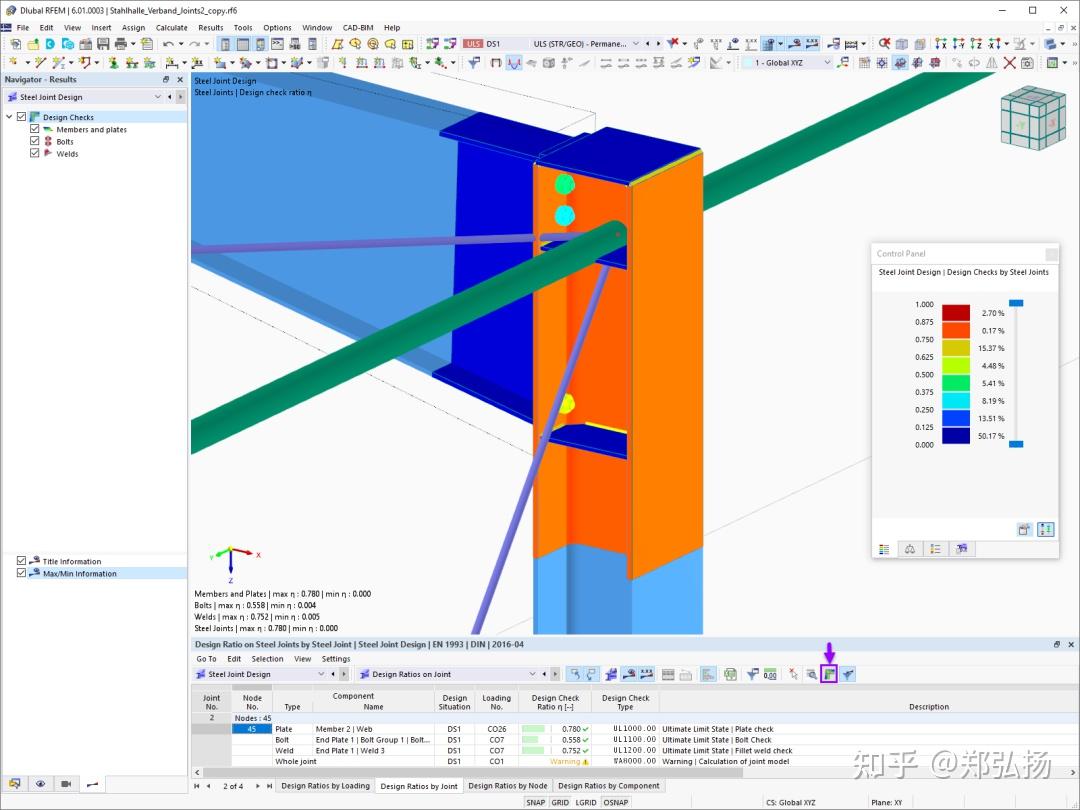
Task: Click the Go To command in the table toolbar
Action: [205, 659]
